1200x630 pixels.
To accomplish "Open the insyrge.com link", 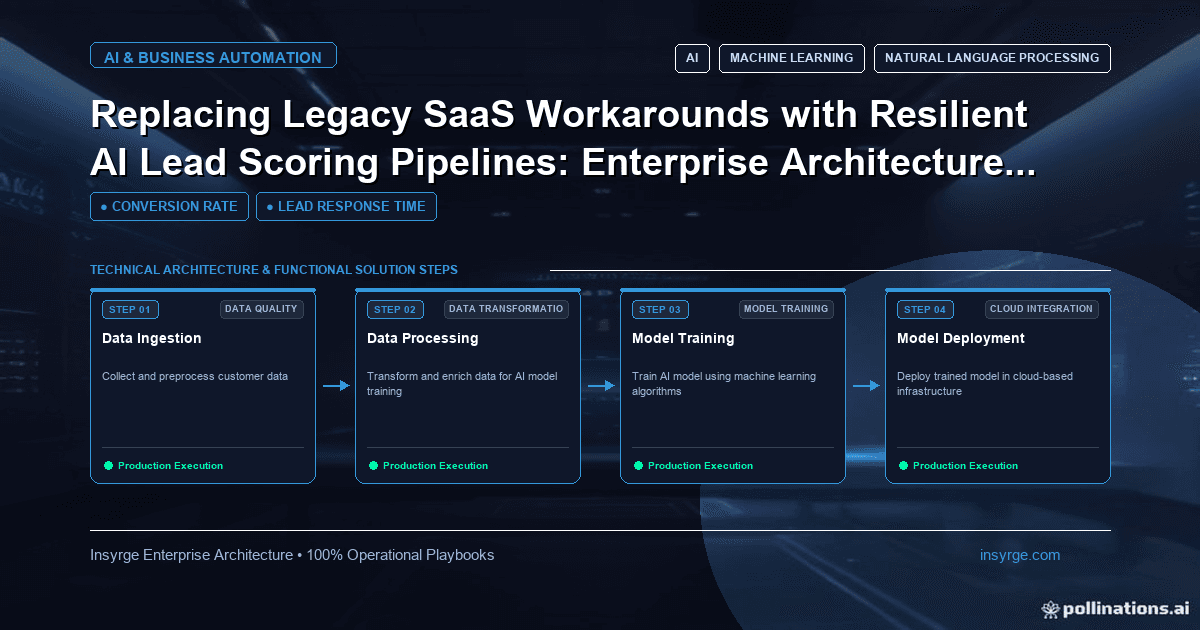I will click(x=1020, y=555).
